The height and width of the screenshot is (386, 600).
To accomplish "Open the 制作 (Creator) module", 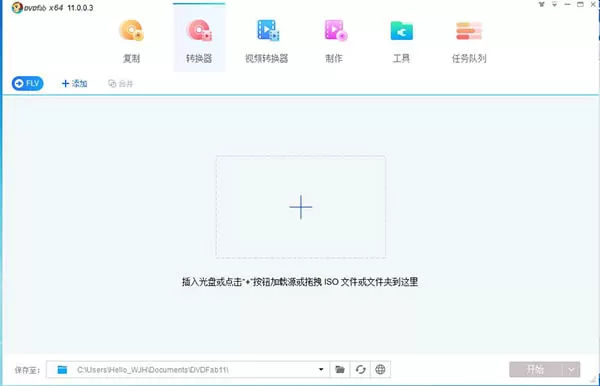I will click(x=334, y=41).
